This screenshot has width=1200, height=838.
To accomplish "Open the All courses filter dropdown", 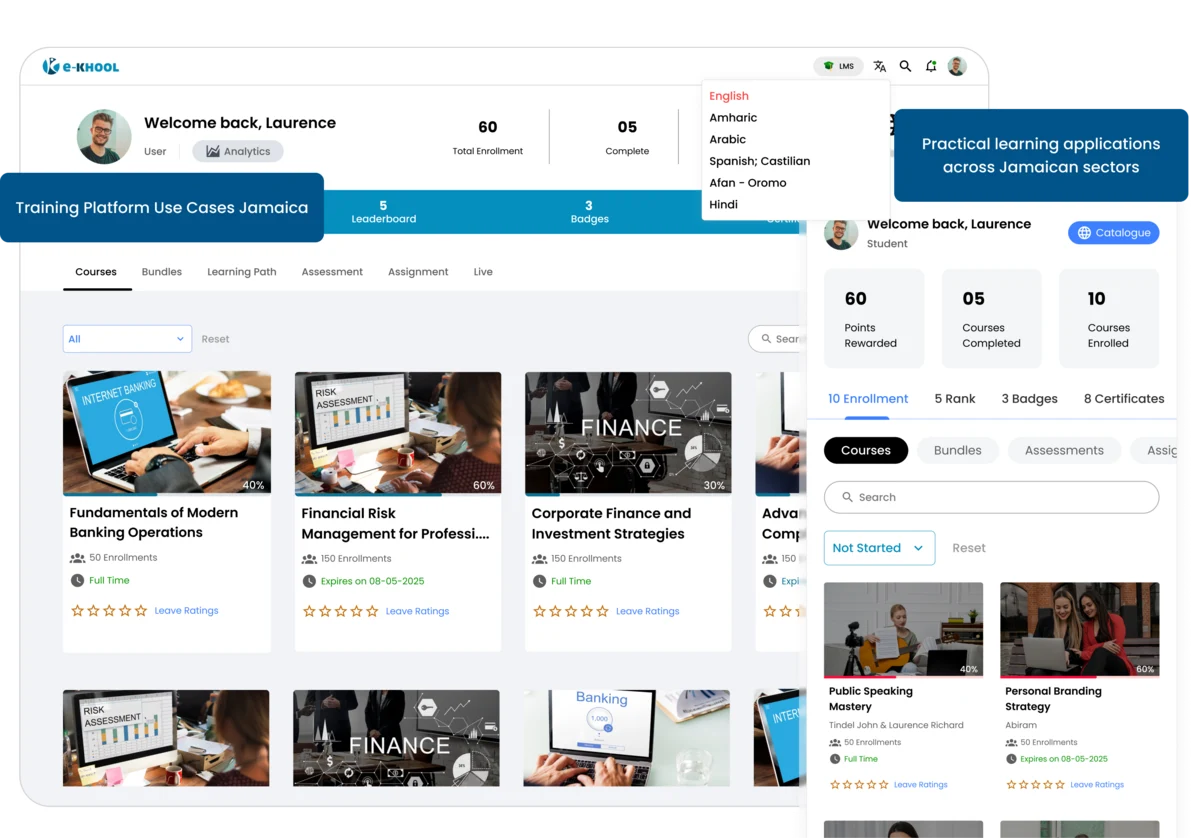I will click(x=127, y=338).
